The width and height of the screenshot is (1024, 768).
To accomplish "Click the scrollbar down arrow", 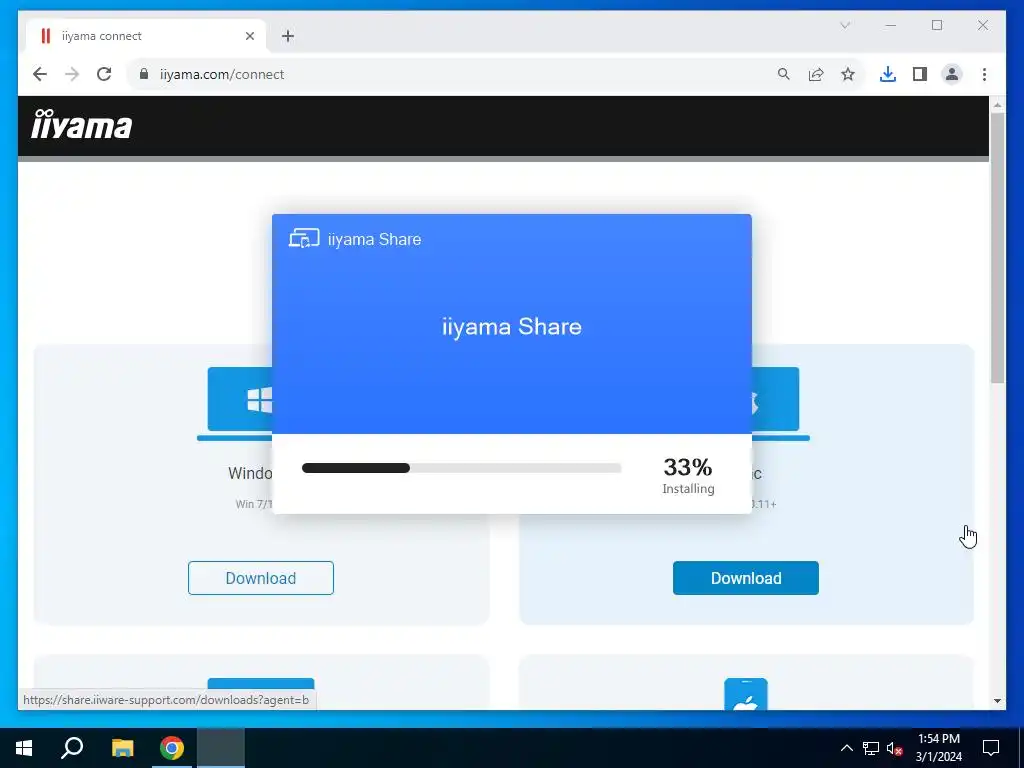I will (x=997, y=701).
